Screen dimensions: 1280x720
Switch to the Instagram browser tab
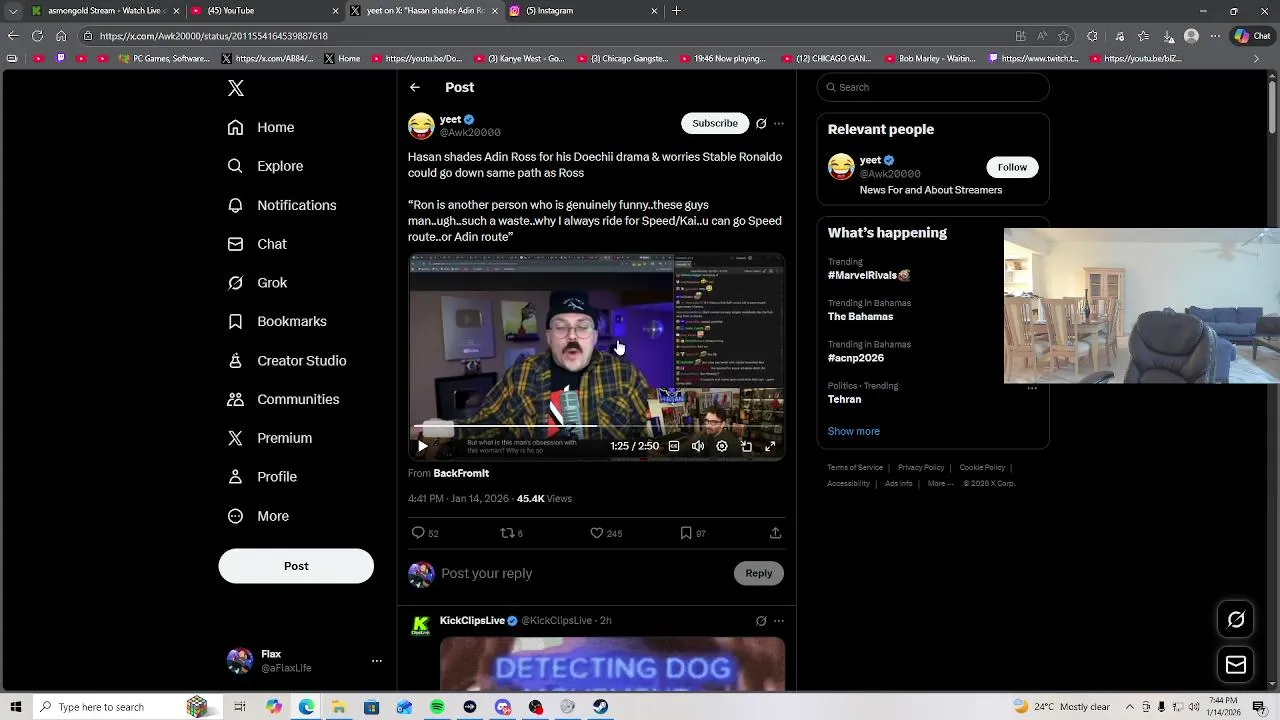click(x=584, y=11)
